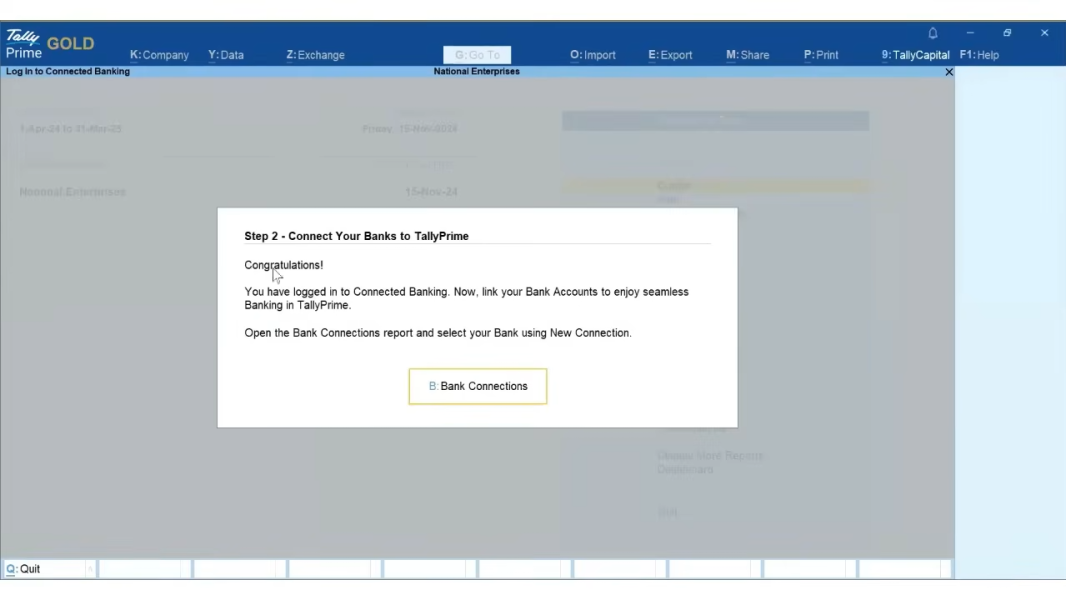Image resolution: width=1066 pixels, height=600 pixels.
Task: Restore down the TallyPrime window
Action: (1007, 33)
